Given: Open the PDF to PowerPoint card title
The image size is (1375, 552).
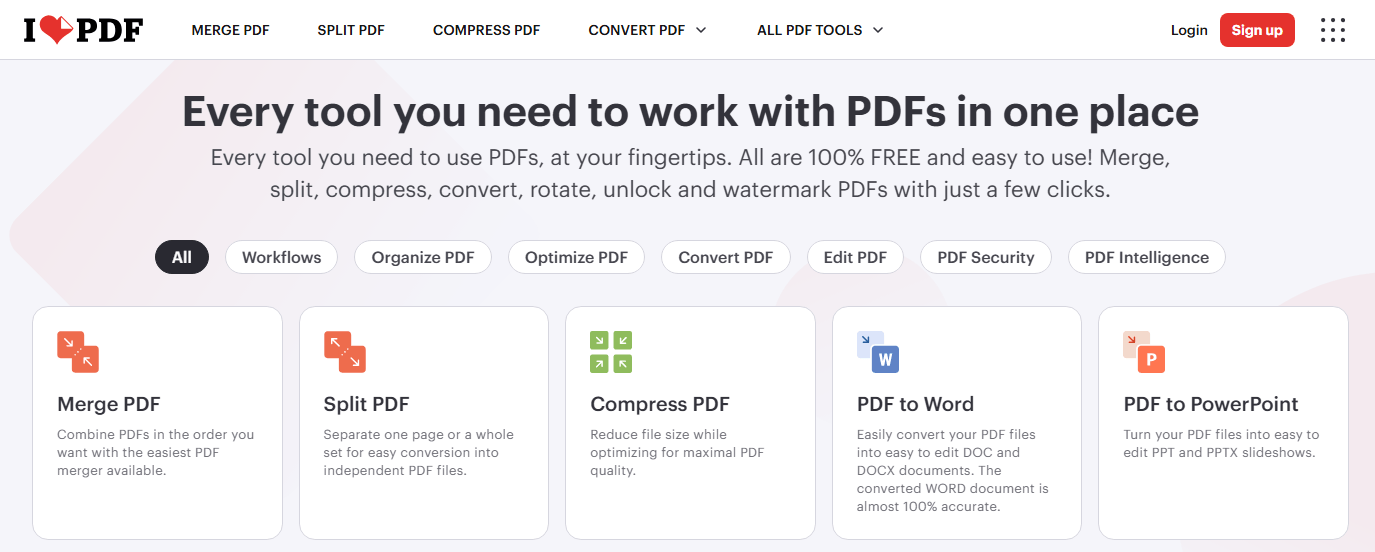Looking at the screenshot, I should (1211, 404).
